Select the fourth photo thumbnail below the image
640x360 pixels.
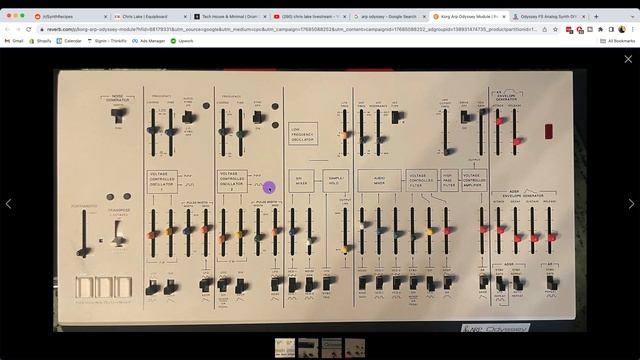pos(355,348)
